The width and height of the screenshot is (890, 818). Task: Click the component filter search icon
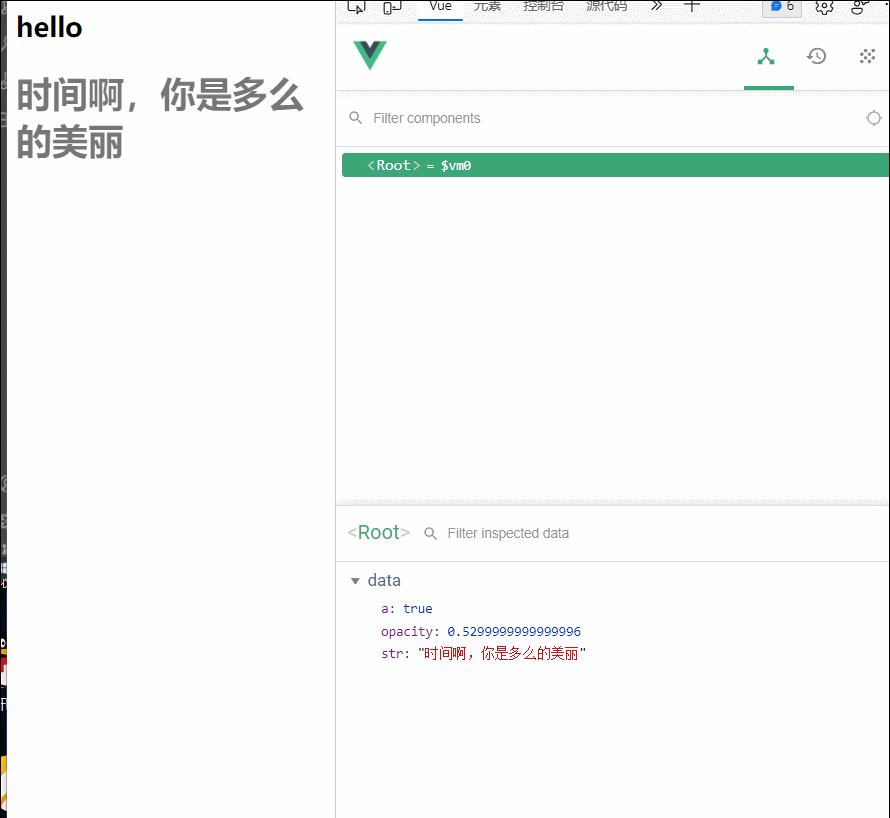click(356, 118)
